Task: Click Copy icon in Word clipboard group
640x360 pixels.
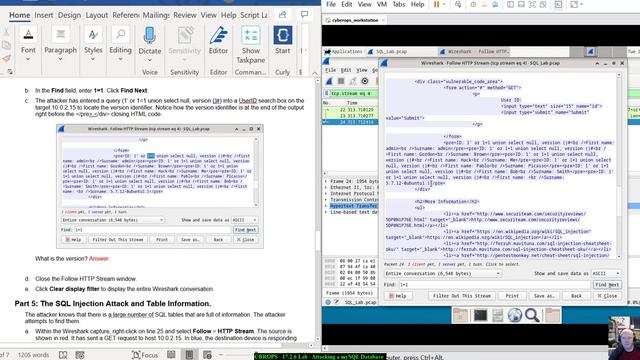Action: [x=7, y=45]
